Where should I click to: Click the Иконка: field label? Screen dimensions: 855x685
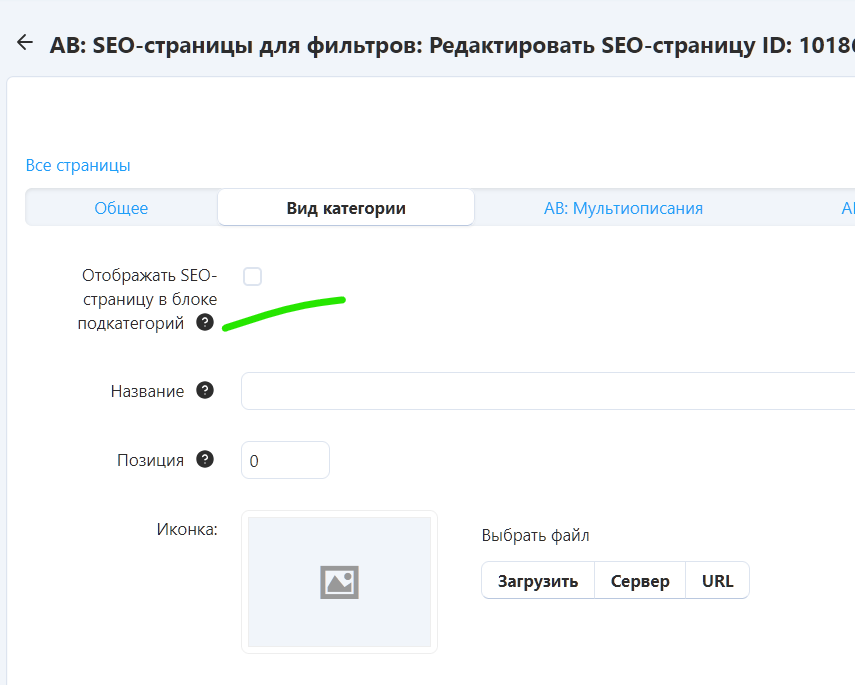point(187,529)
